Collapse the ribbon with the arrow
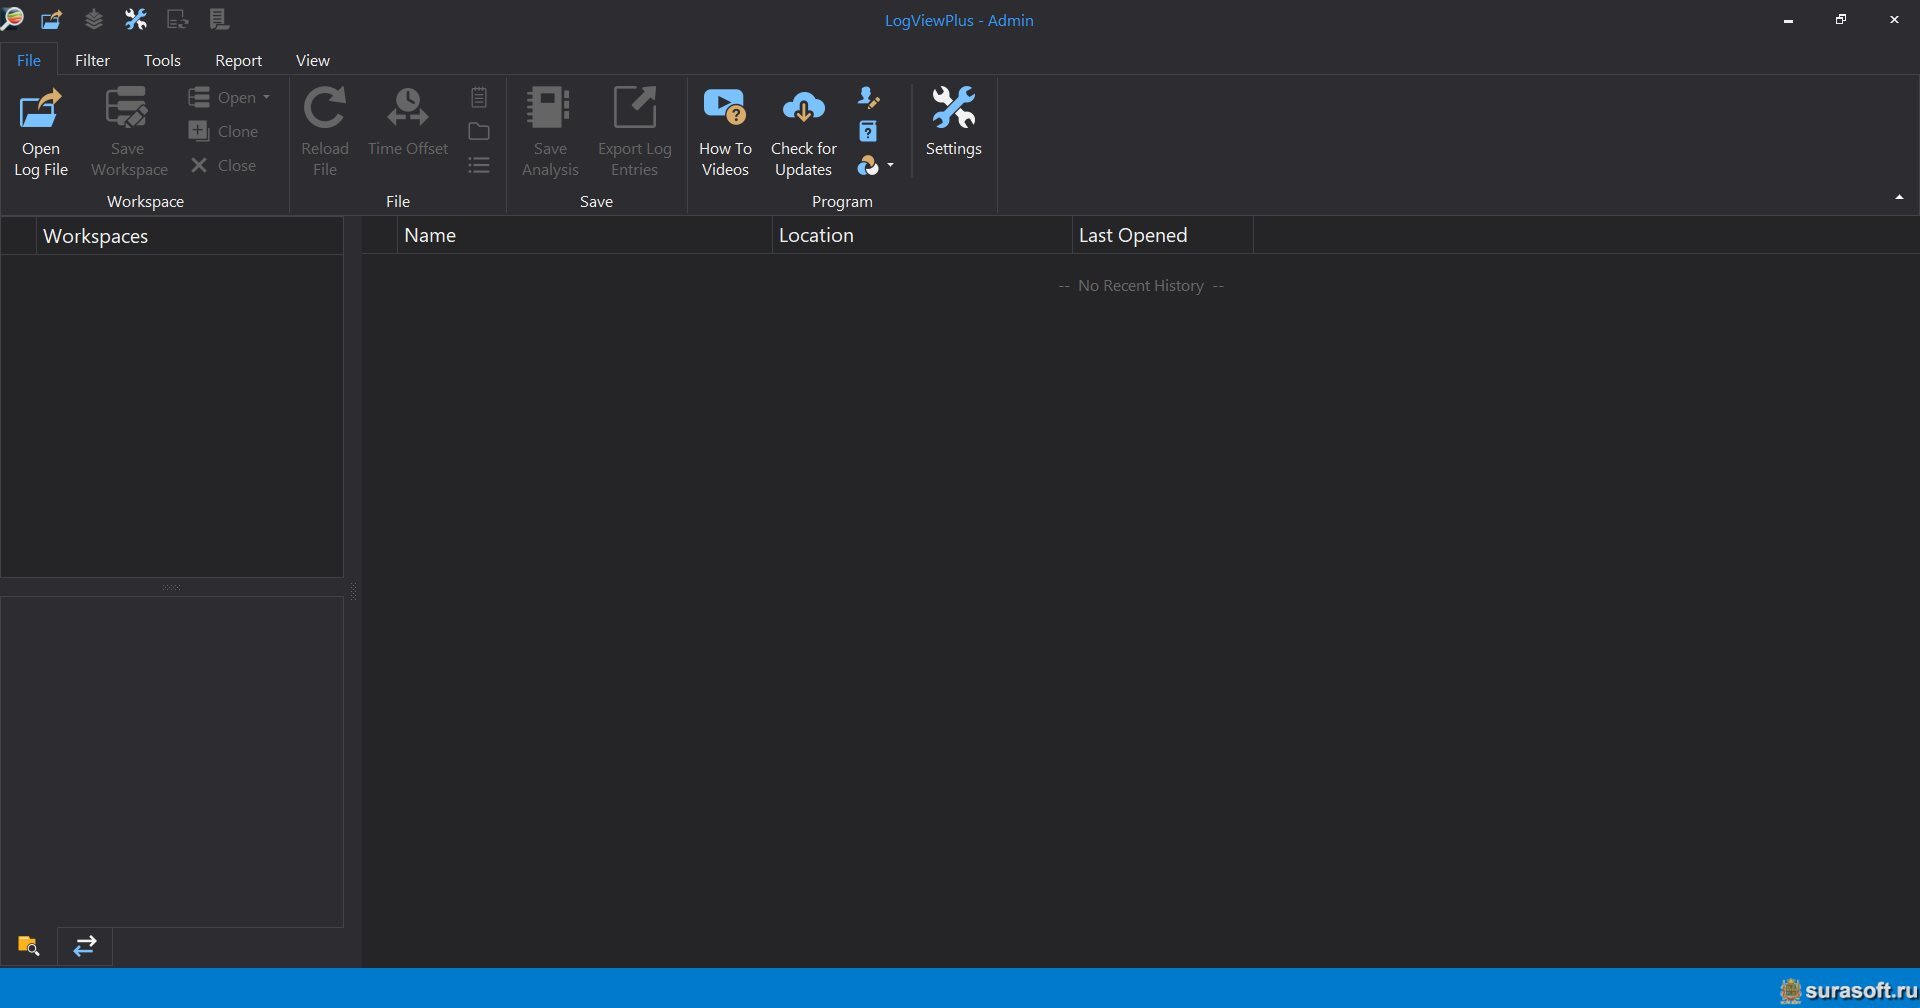 tap(1898, 197)
